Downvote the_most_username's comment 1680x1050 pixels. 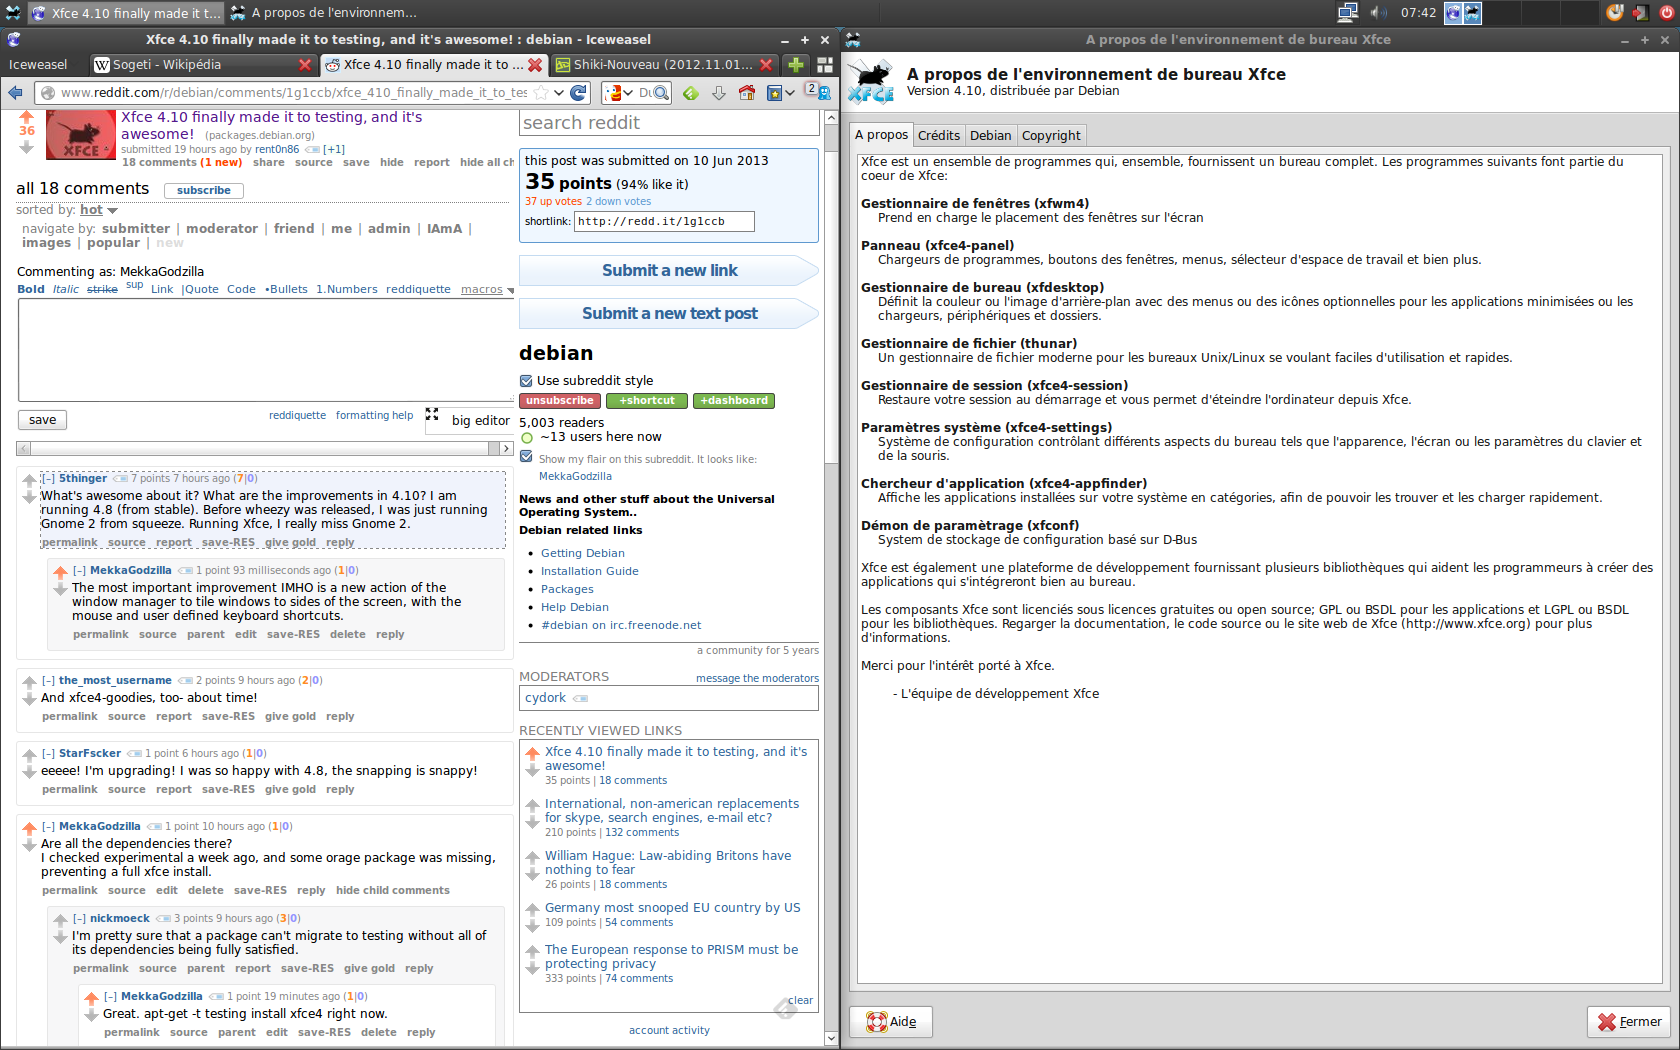[30, 698]
